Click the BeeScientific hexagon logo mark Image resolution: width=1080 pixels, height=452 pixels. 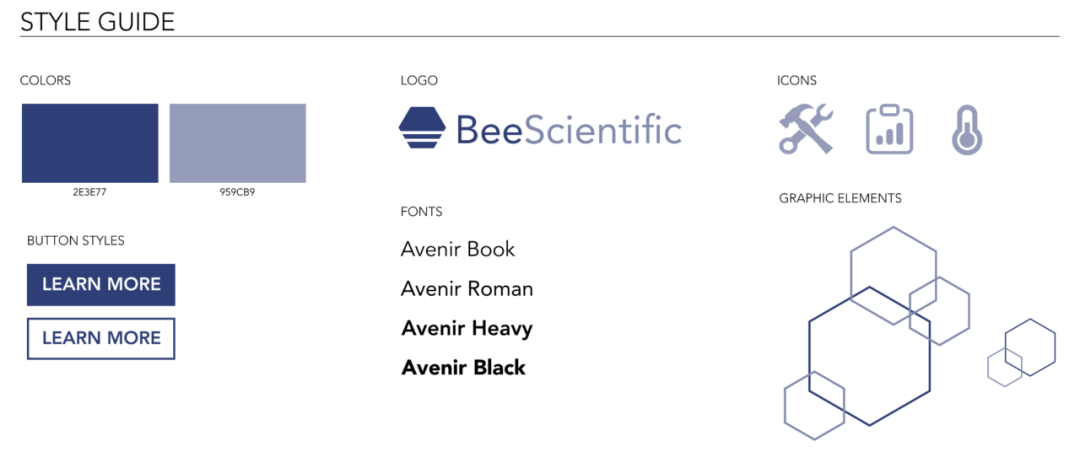point(421,129)
